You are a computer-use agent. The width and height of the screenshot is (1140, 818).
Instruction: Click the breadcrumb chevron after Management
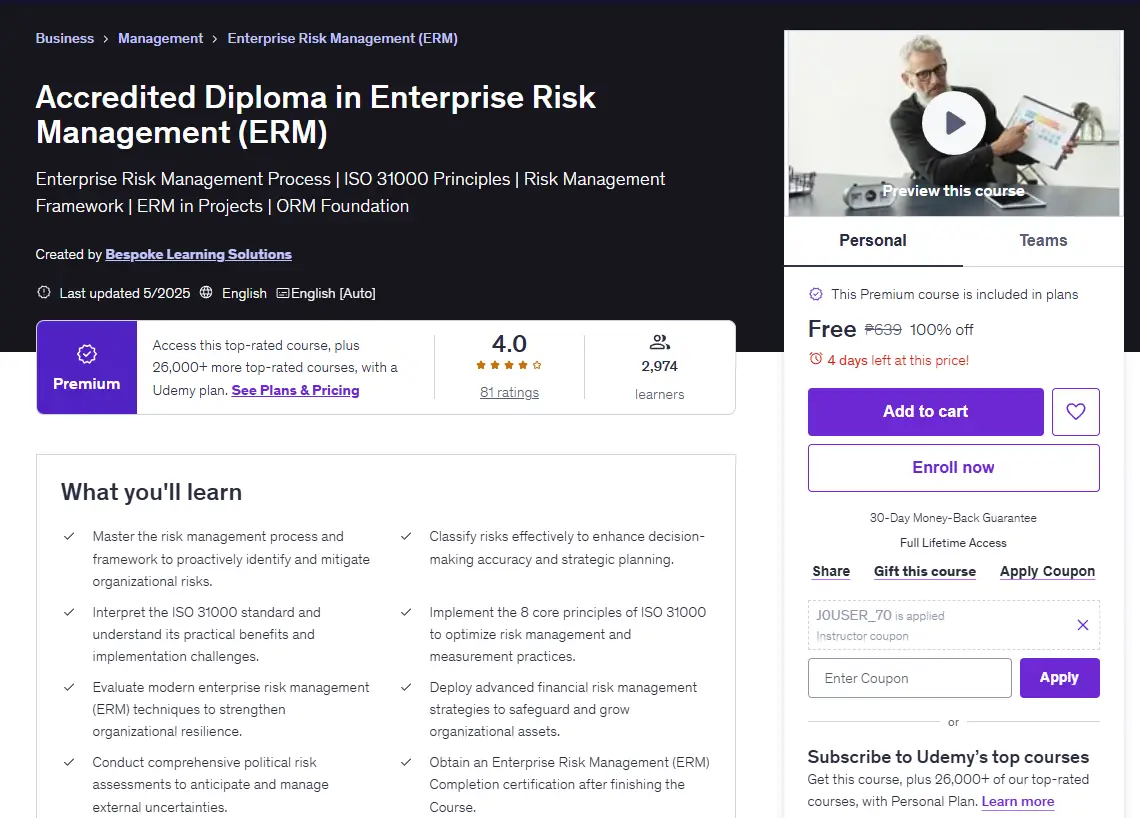click(x=214, y=39)
